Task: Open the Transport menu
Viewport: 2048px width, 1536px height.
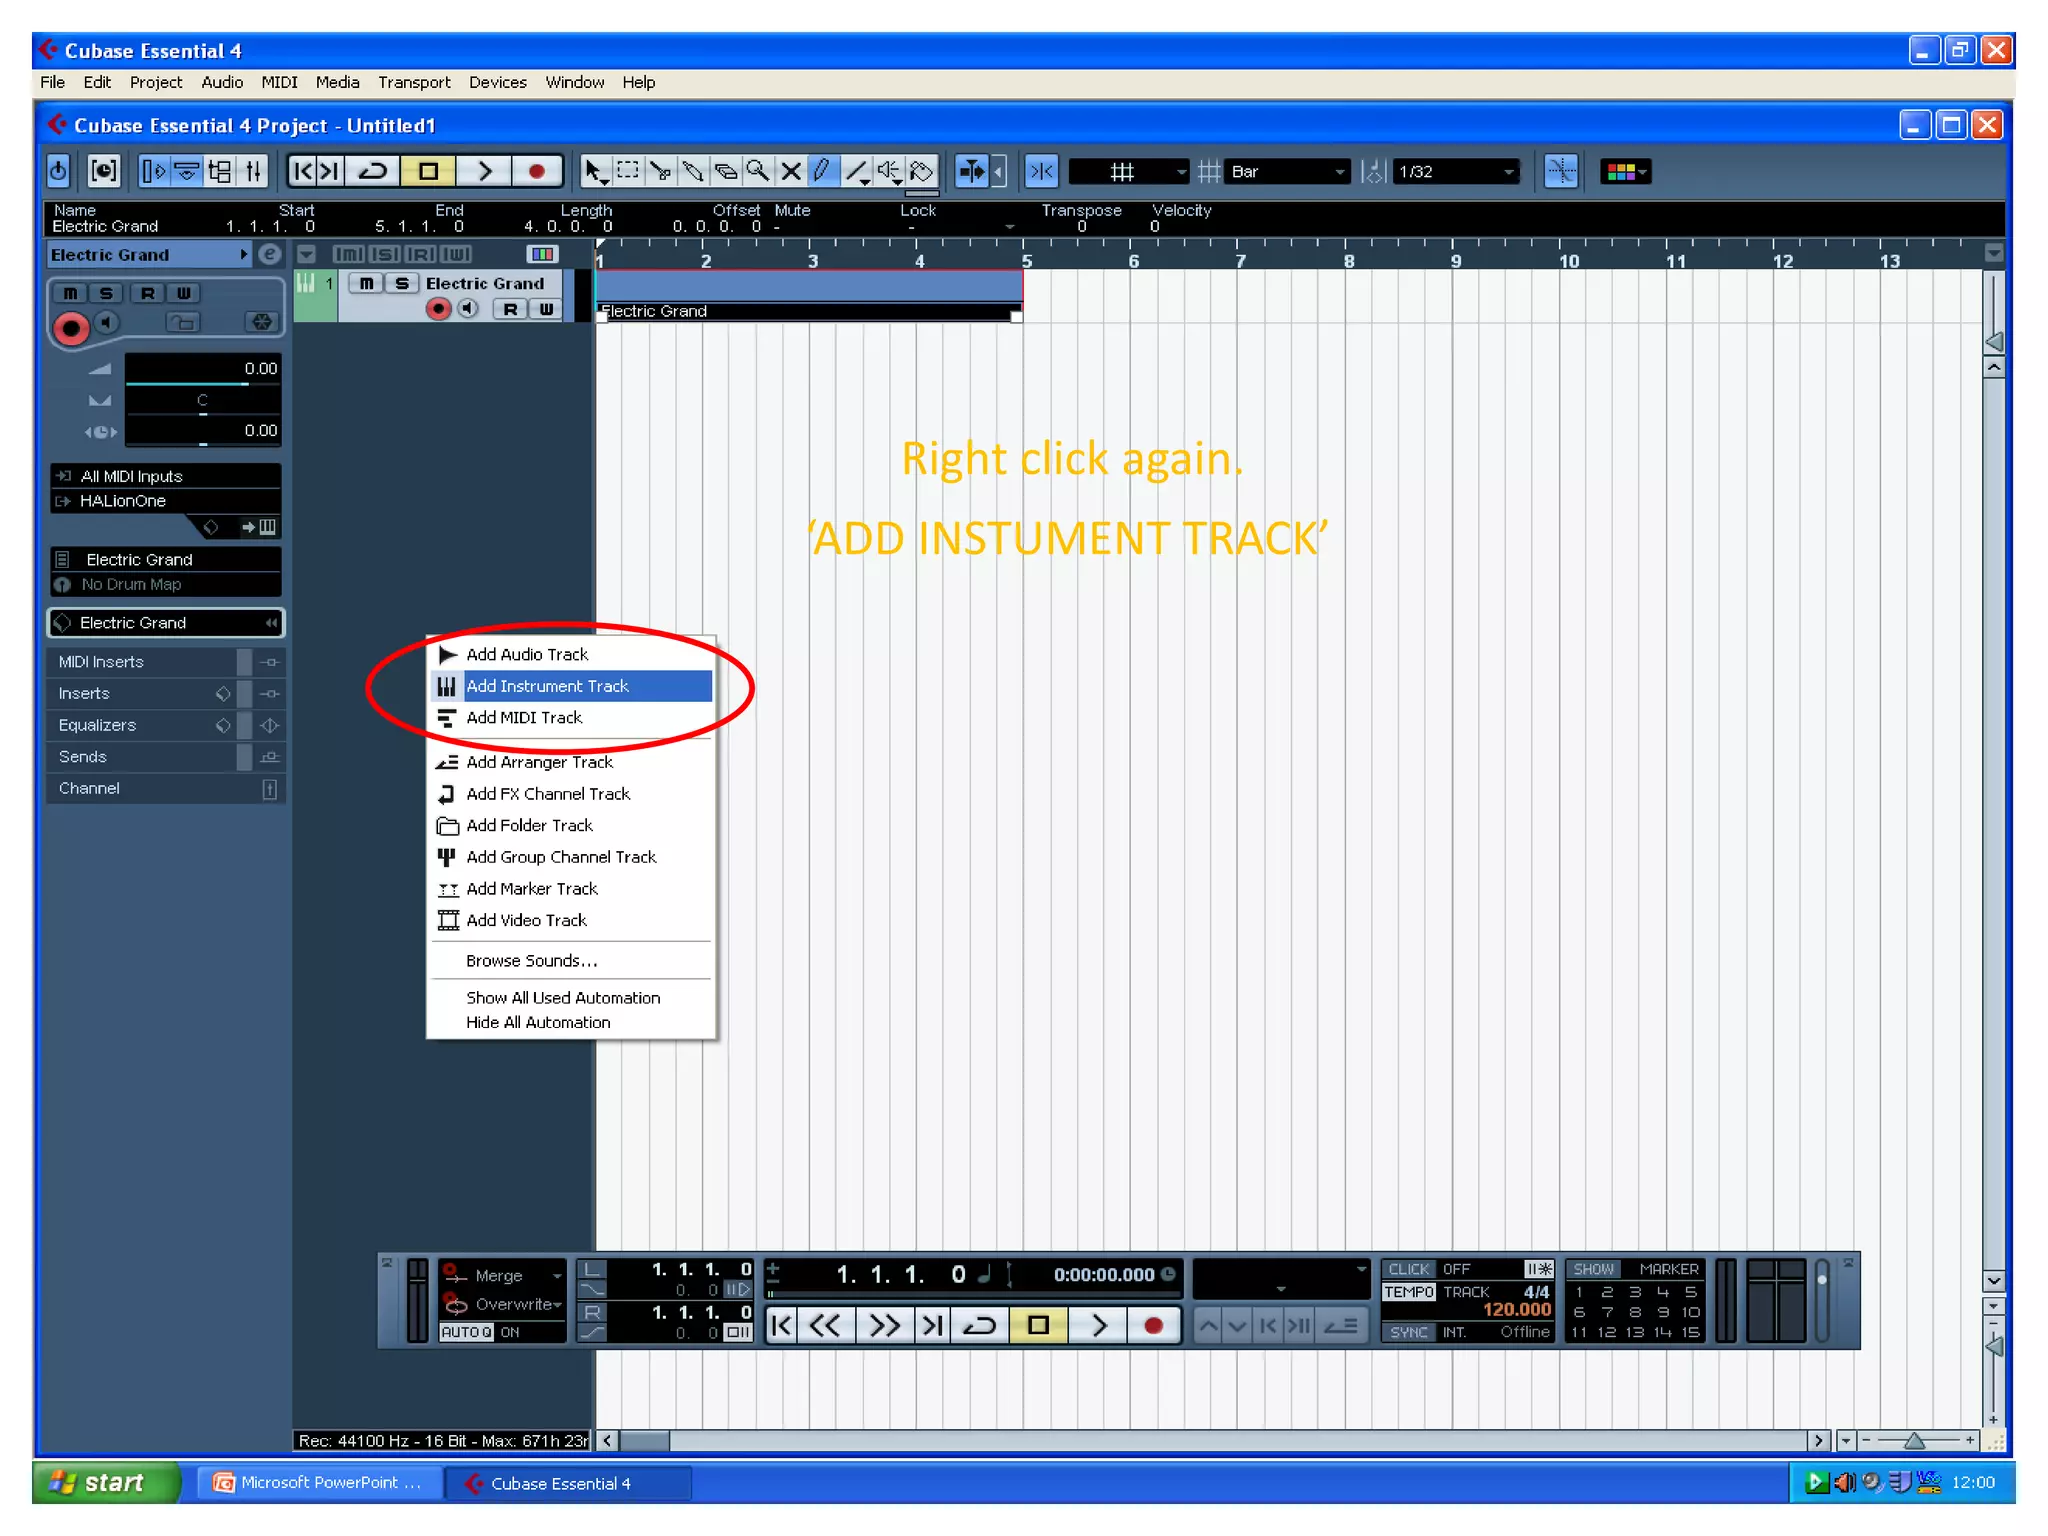Action: [x=414, y=83]
